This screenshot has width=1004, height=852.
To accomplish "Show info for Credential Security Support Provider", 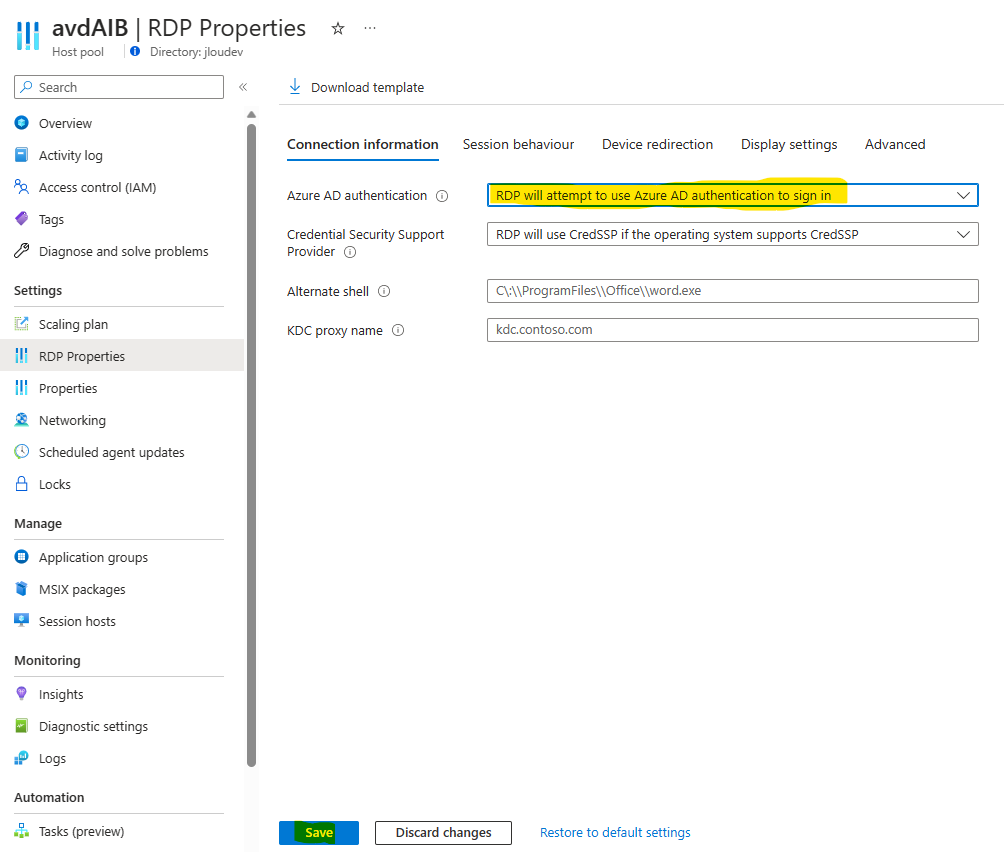I will [x=350, y=252].
